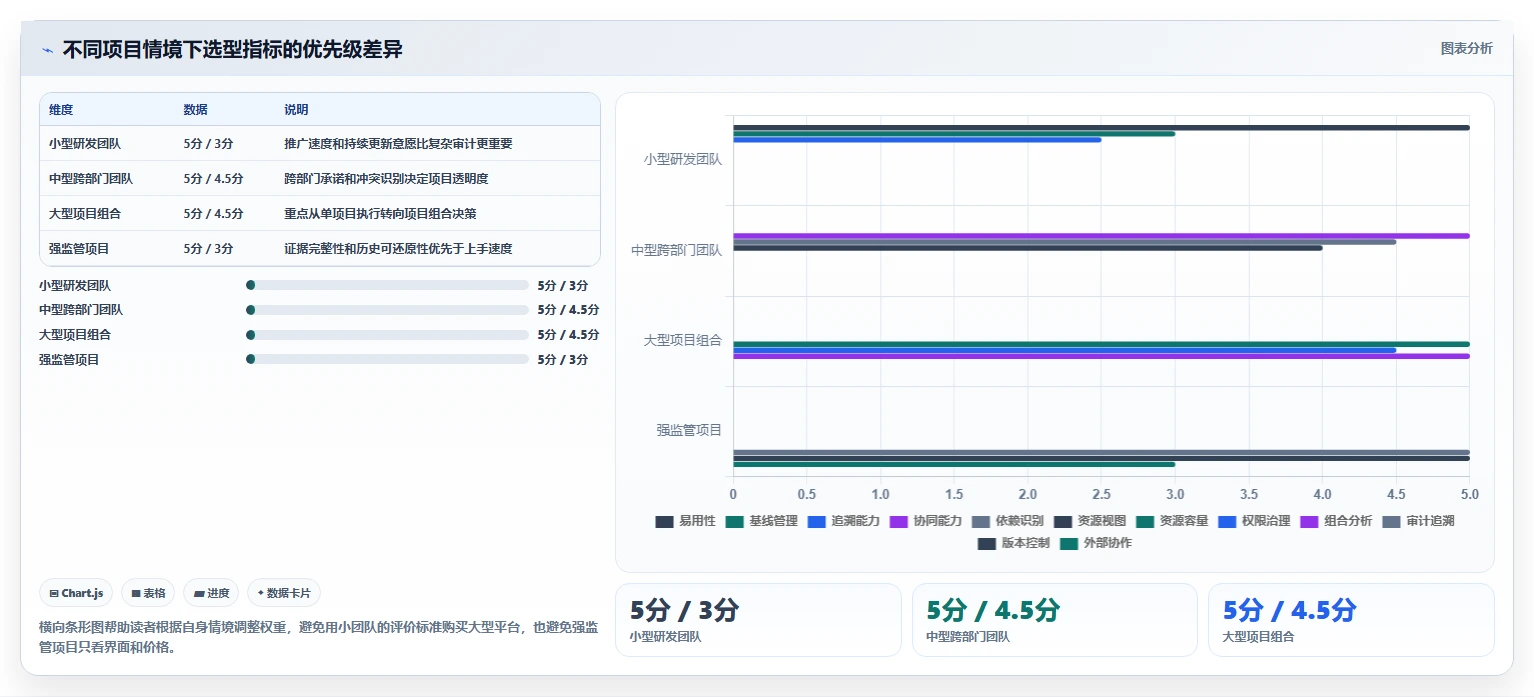Click the 中型跨部门团队 progress bar
The image size is (1534, 697).
point(387,310)
